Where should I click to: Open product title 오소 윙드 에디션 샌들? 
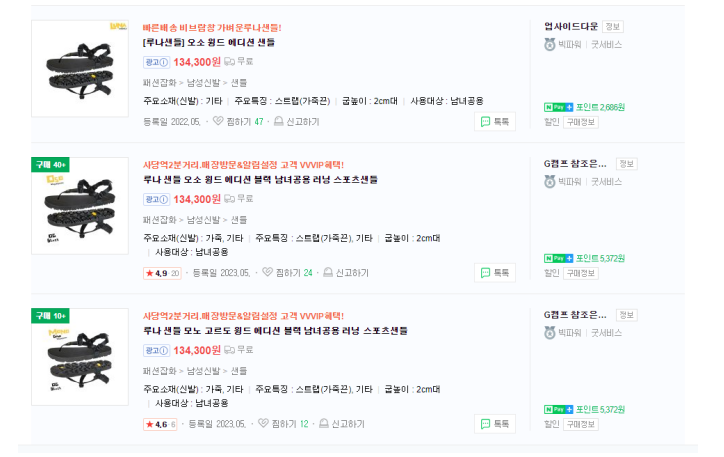tap(209, 42)
